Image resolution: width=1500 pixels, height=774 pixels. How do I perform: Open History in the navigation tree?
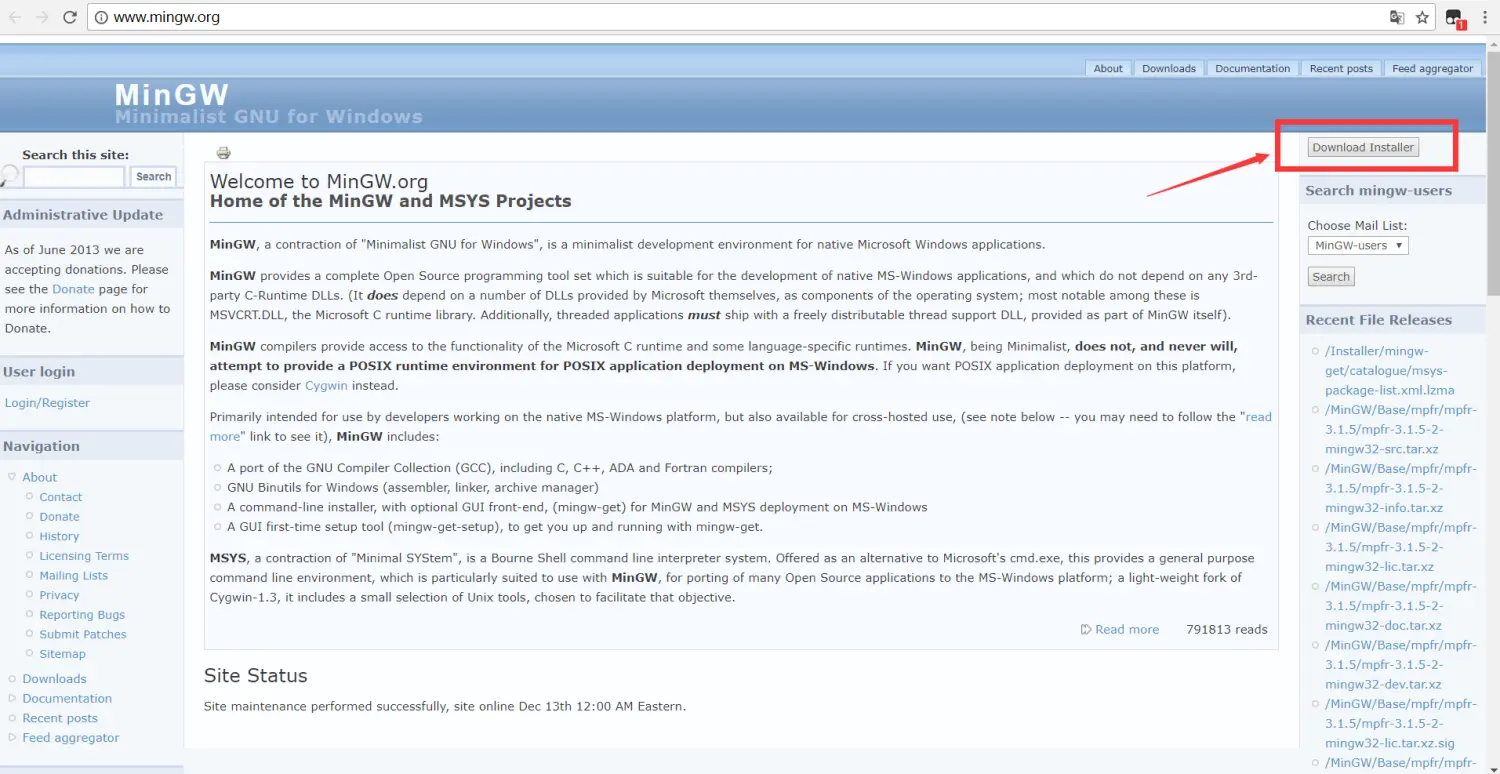(x=59, y=536)
